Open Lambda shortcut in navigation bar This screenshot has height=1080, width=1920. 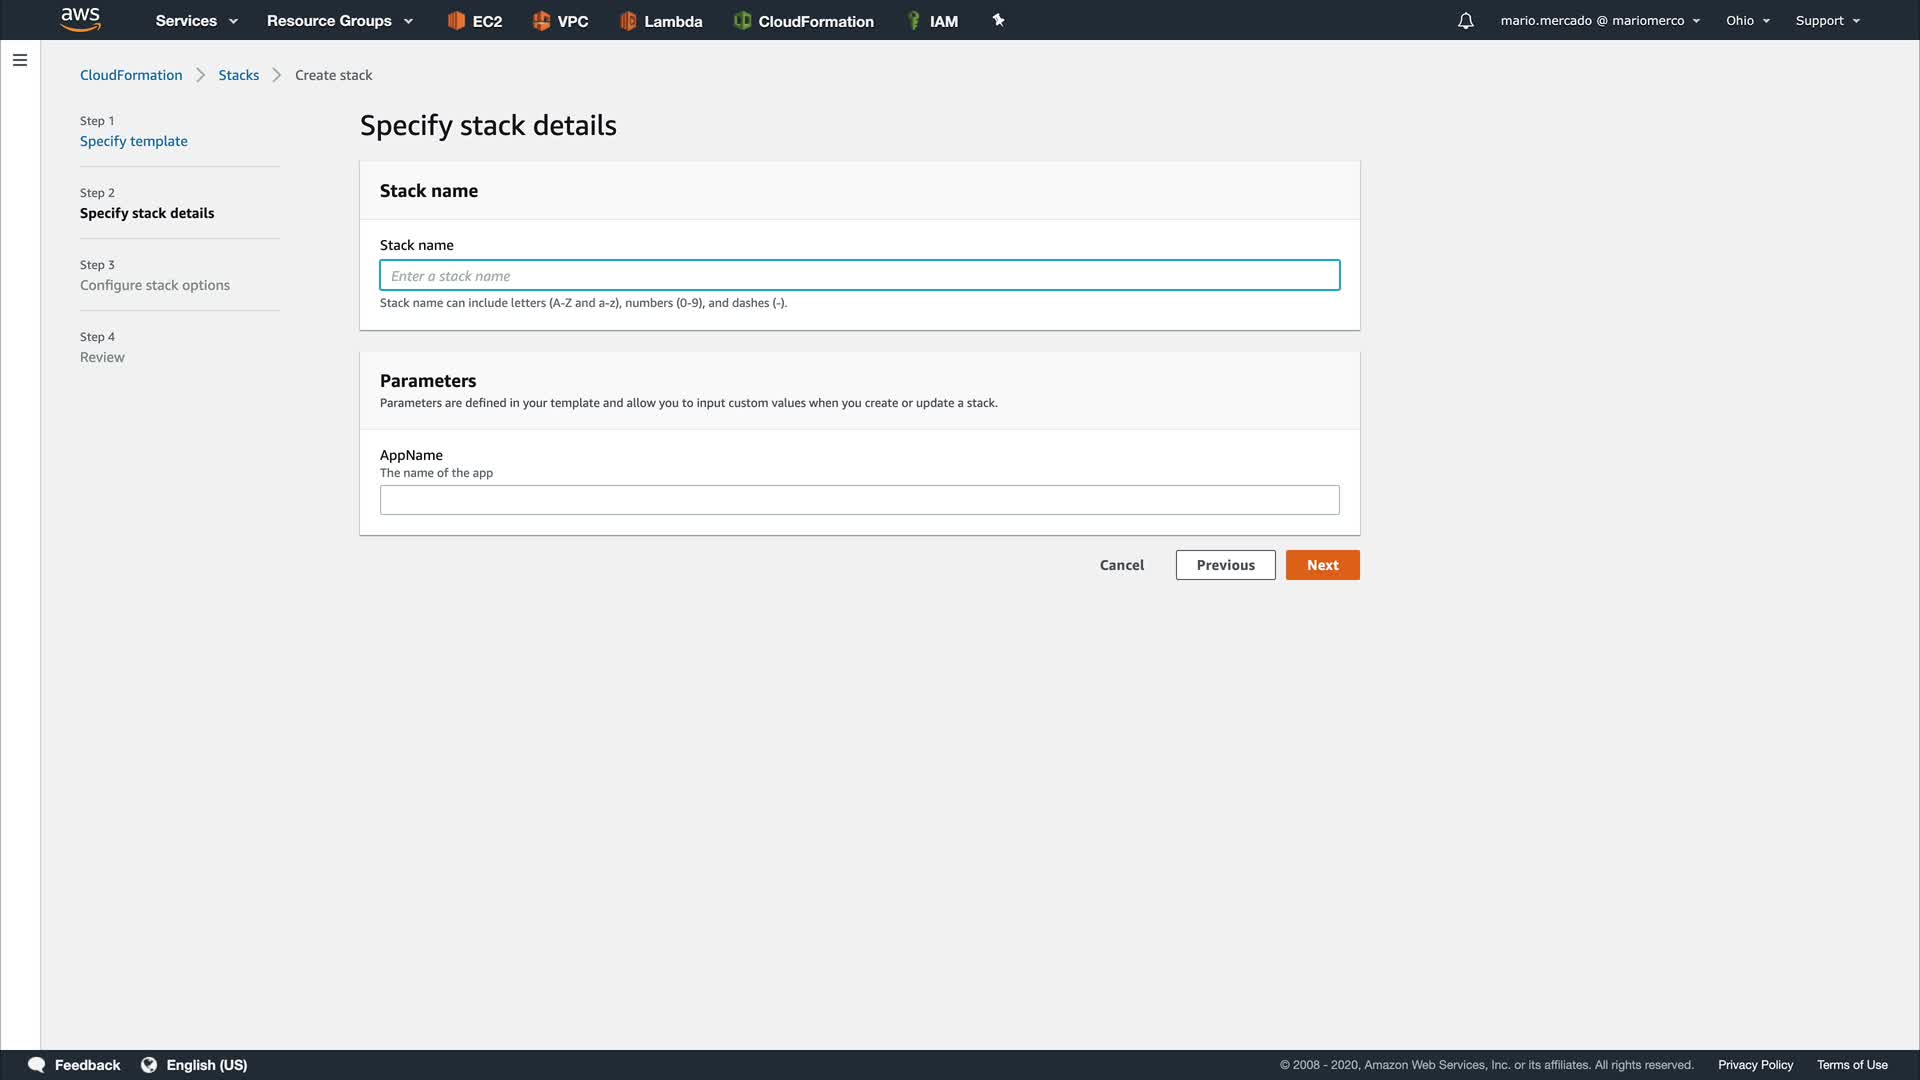(x=661, y=21)
